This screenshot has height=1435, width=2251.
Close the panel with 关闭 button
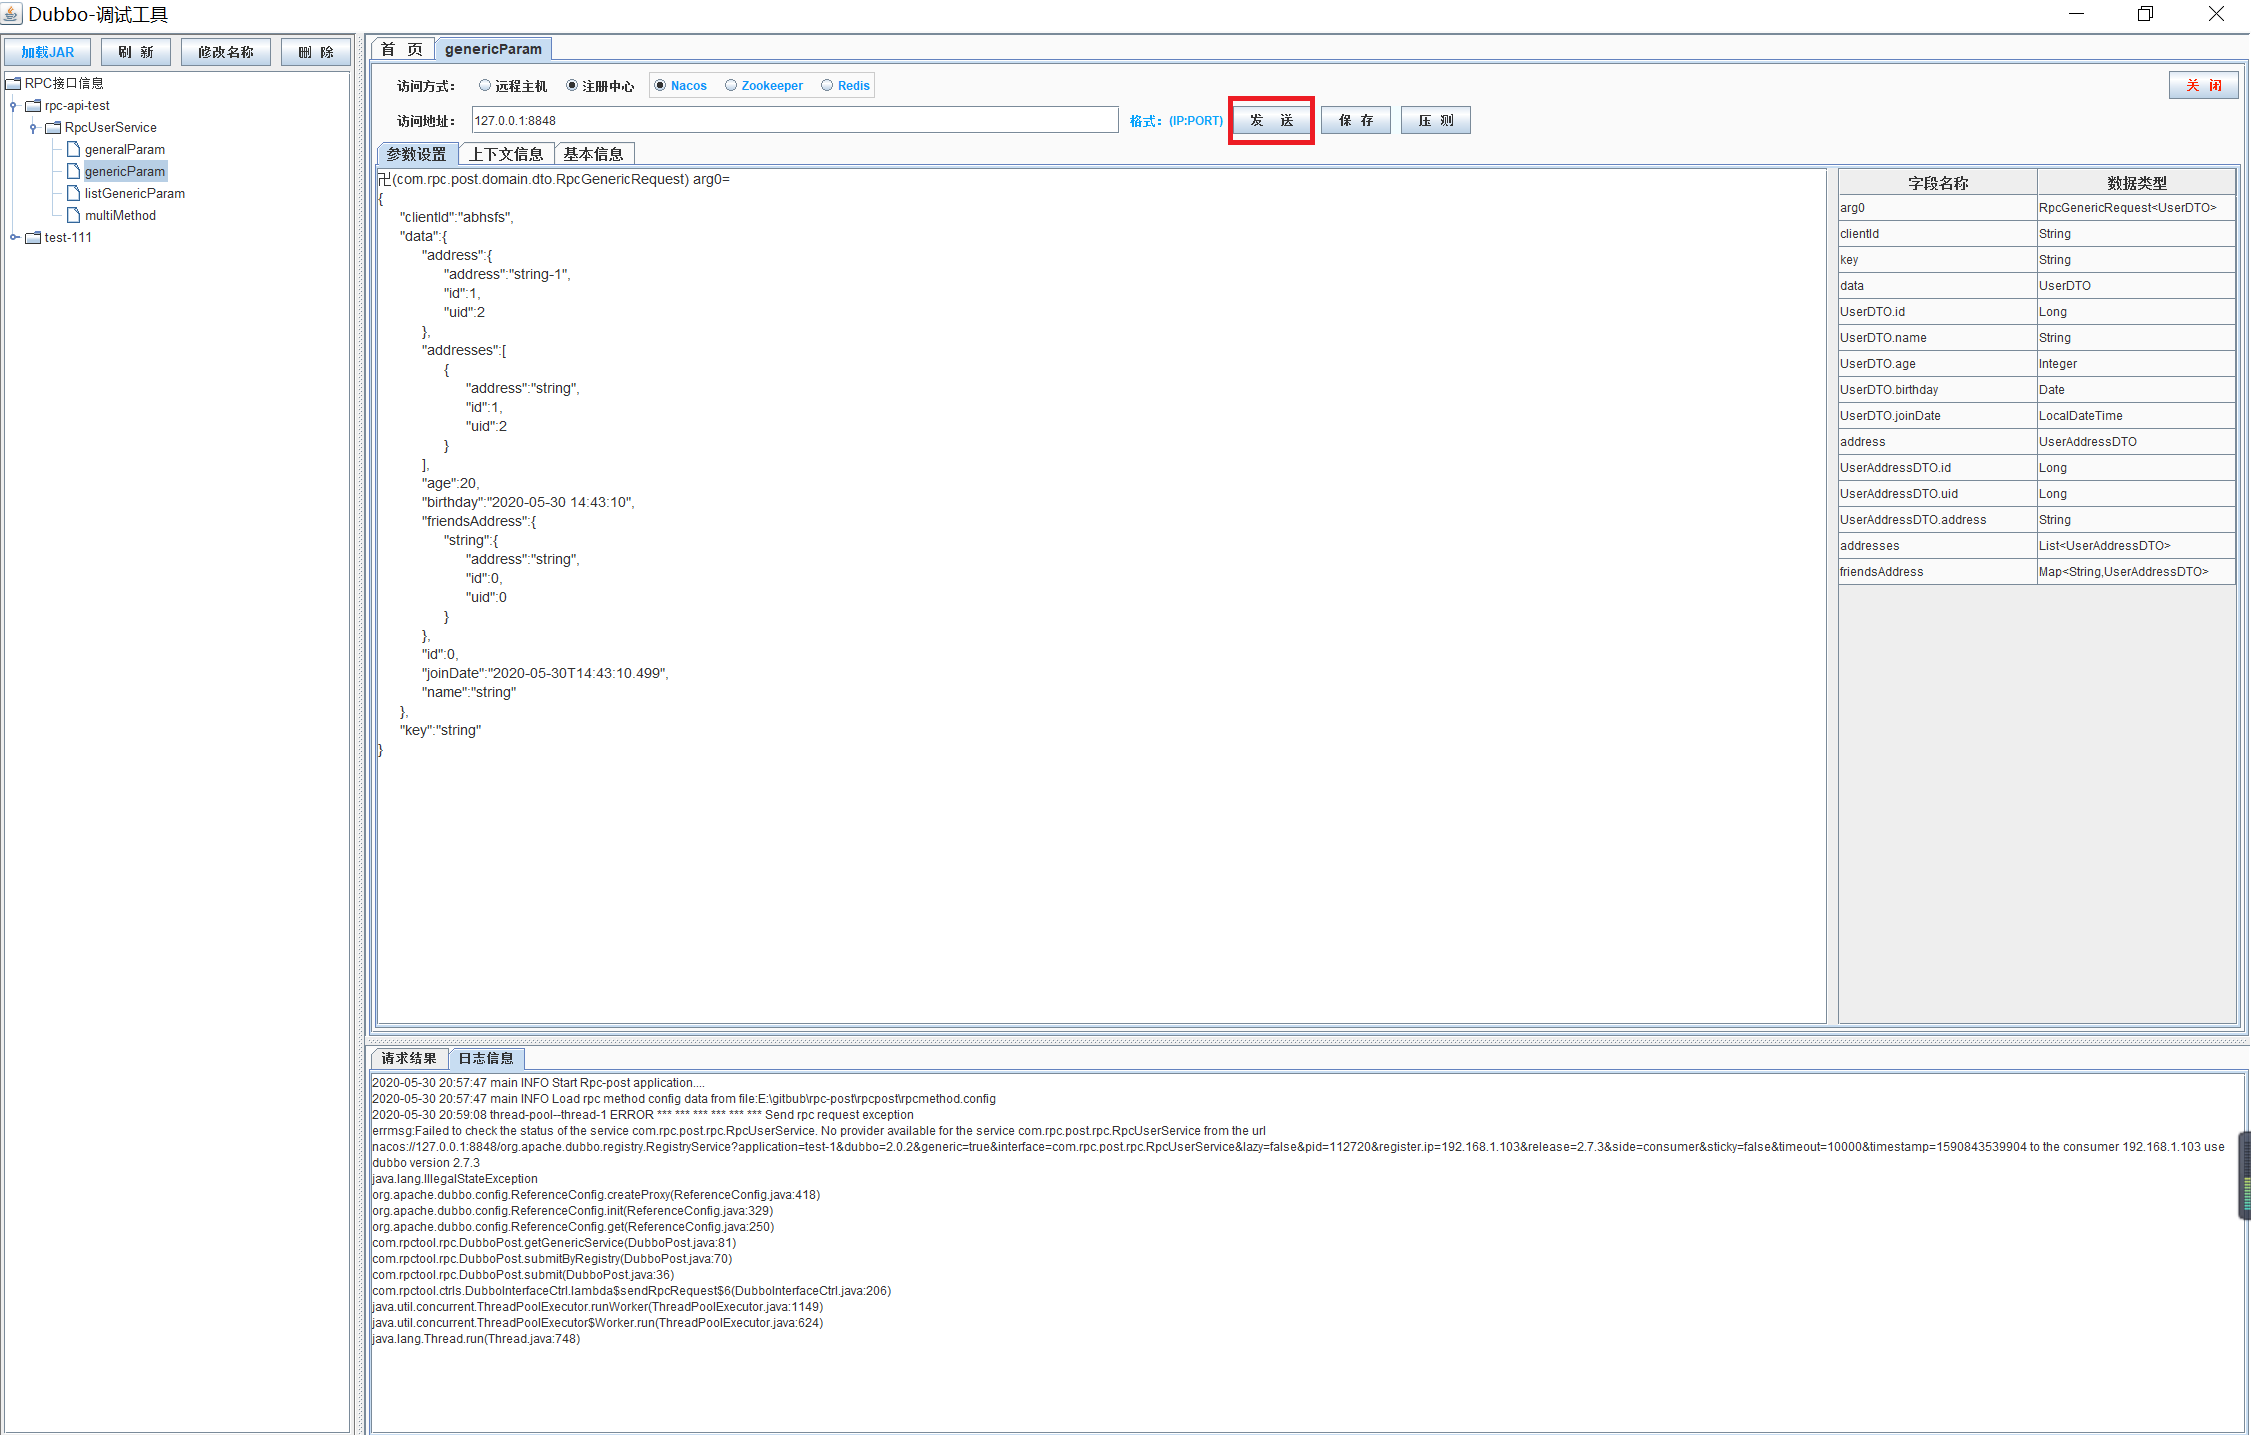(2204, 85)
